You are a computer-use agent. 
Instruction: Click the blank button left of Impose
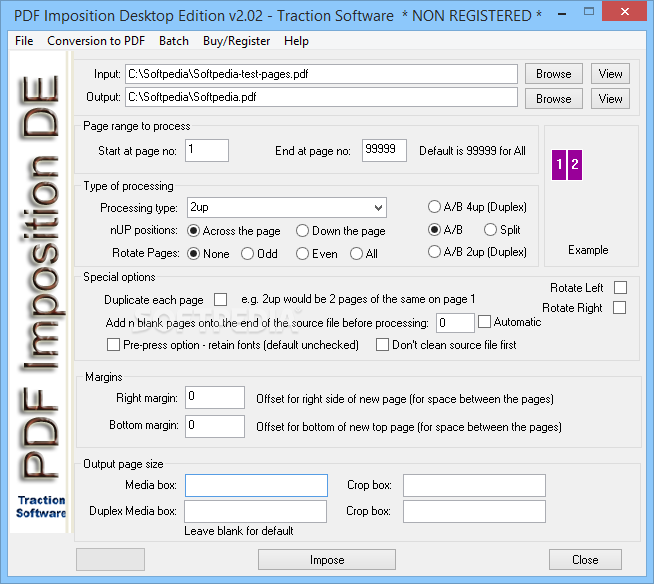click(x=111, y=559)
